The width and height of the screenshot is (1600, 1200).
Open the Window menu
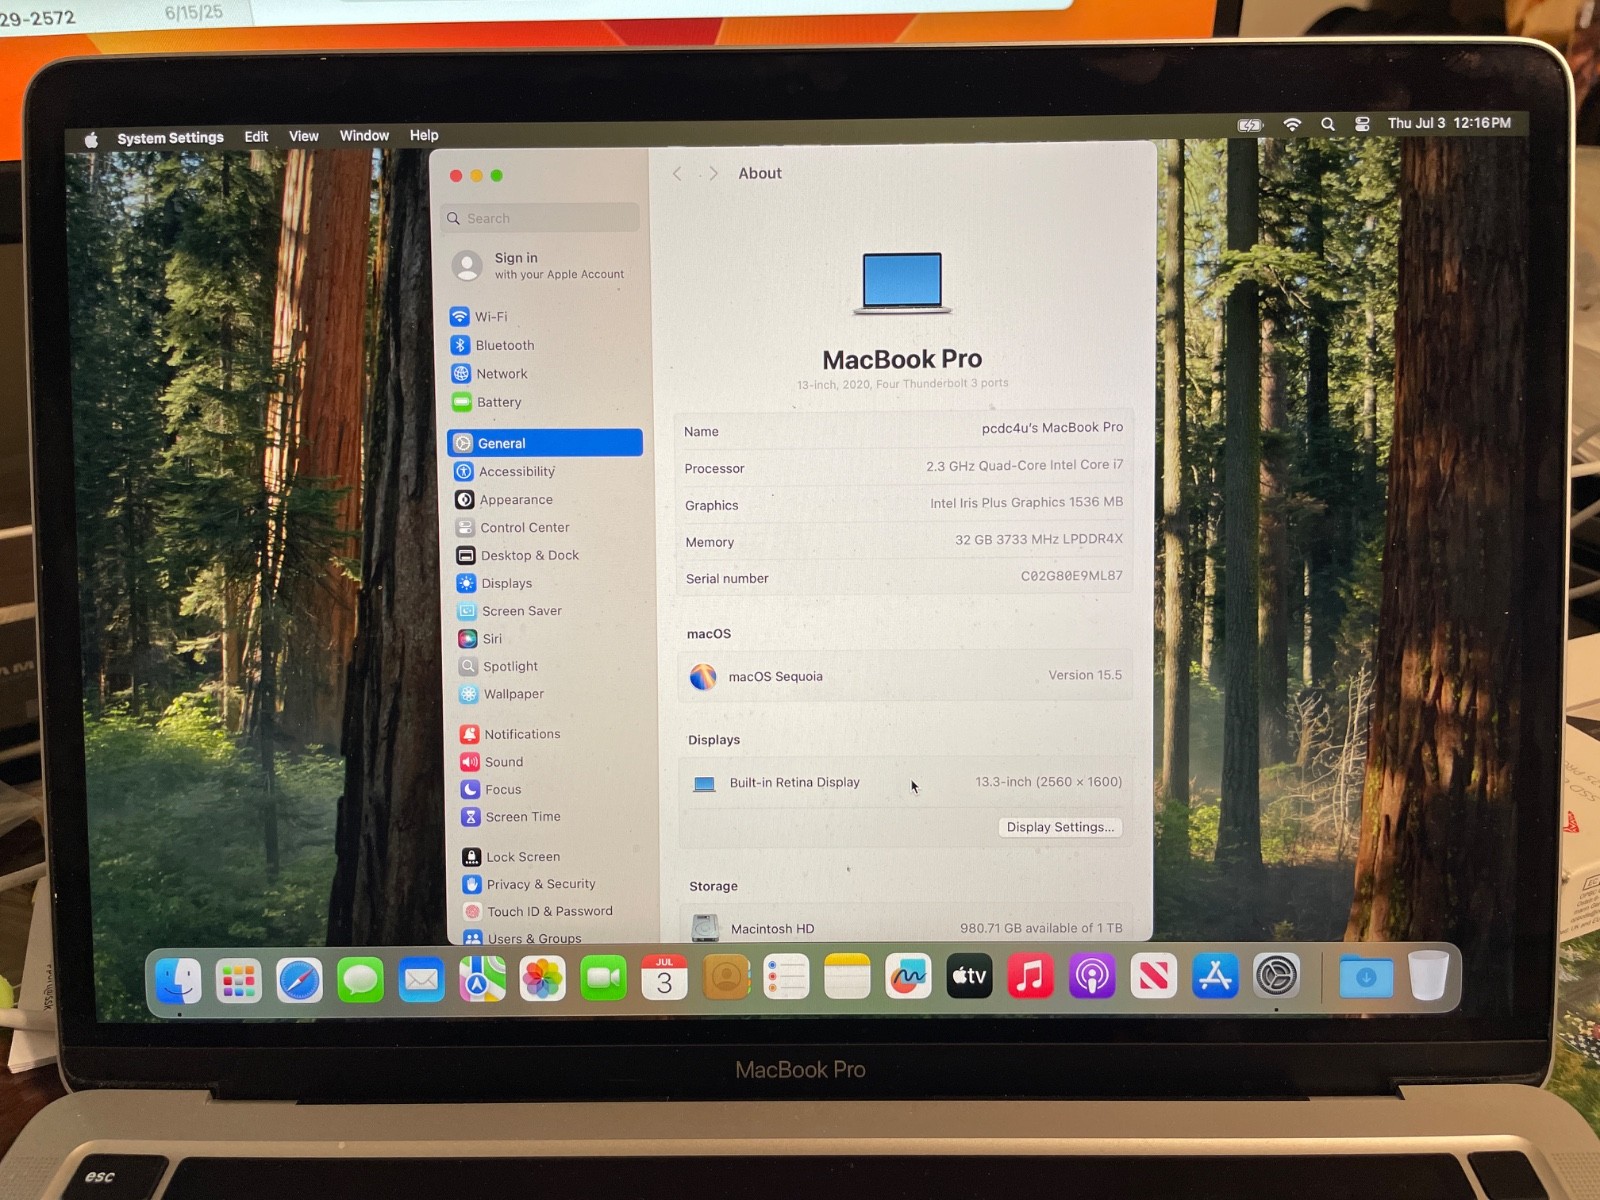364,136
